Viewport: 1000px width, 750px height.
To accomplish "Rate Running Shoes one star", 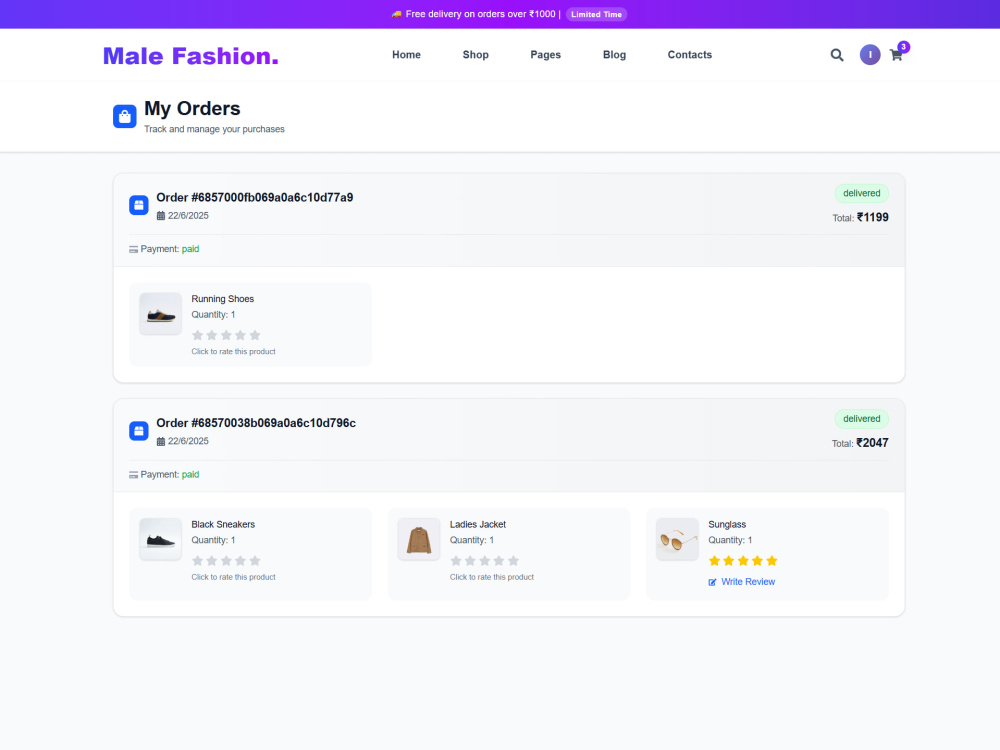I will [198, 335].
